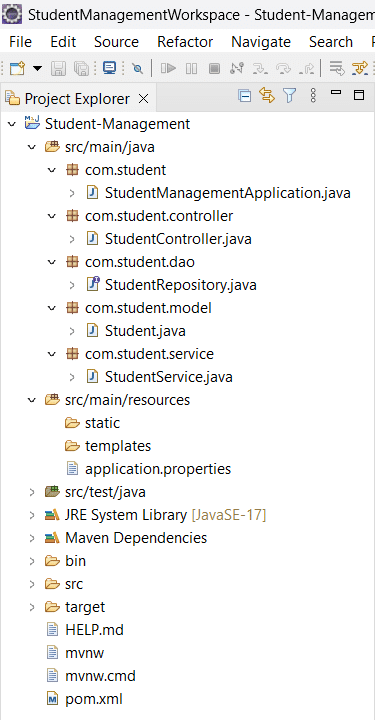Collapse the com.student.service package

tap(51, 354)
